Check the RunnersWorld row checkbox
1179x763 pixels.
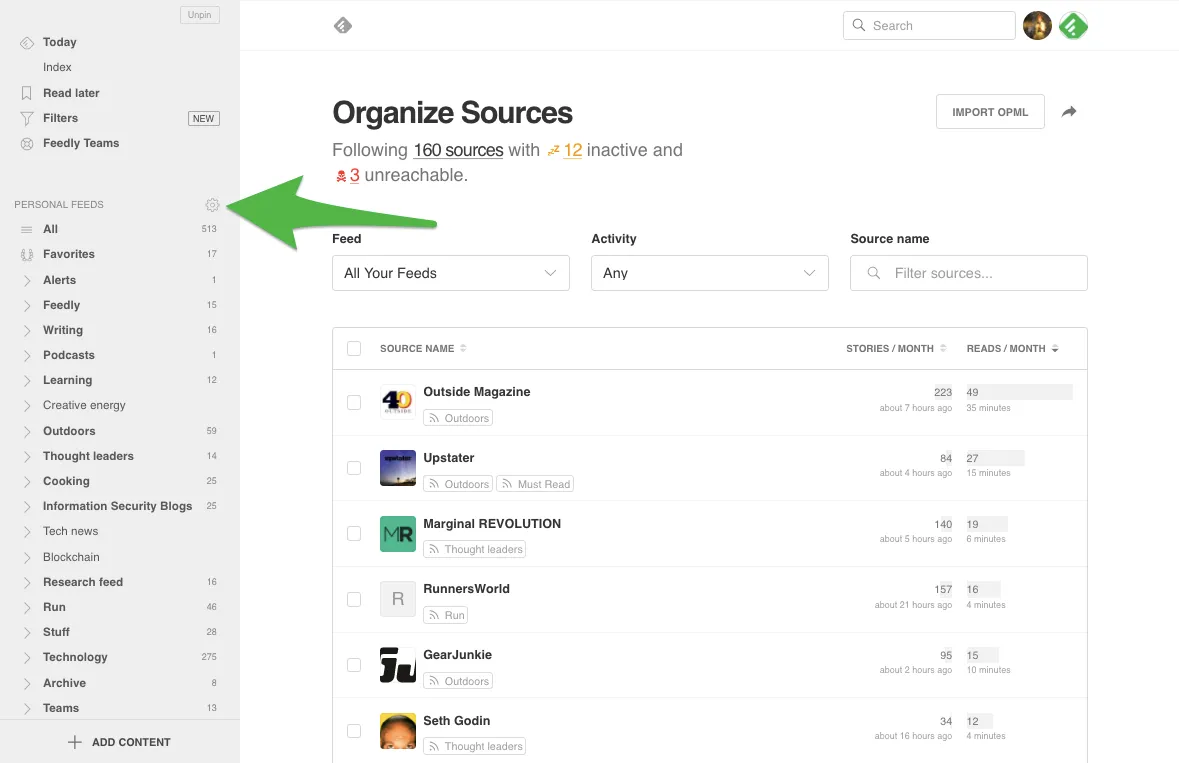click(x=354, y=599)
